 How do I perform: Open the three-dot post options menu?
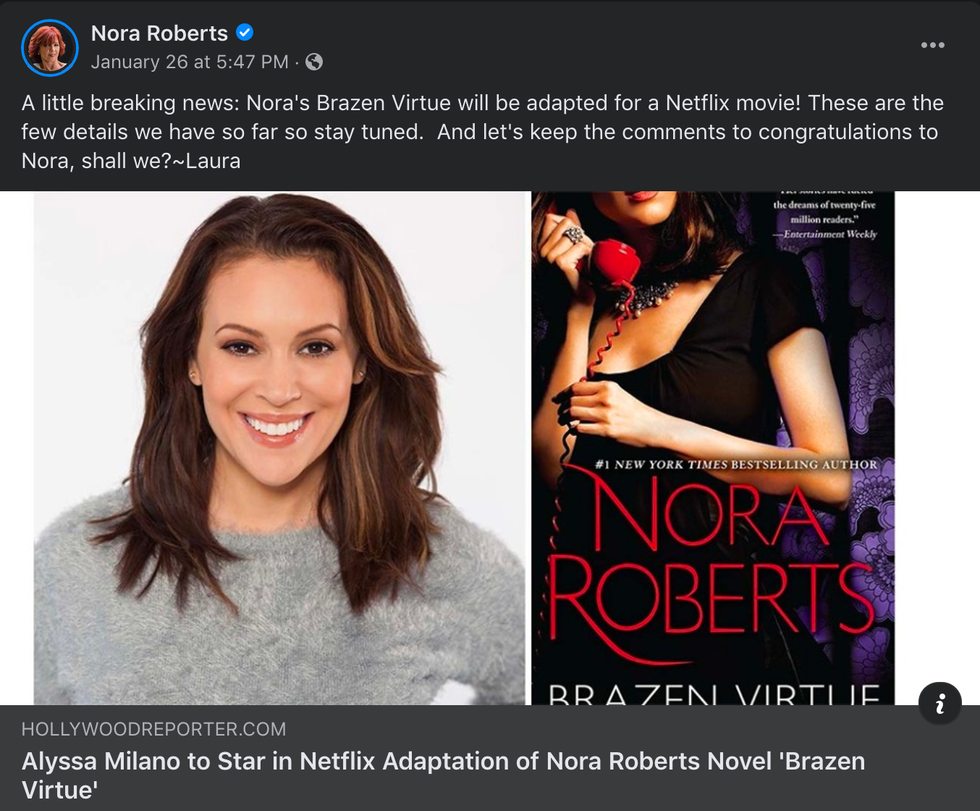[x=932, y=45]
